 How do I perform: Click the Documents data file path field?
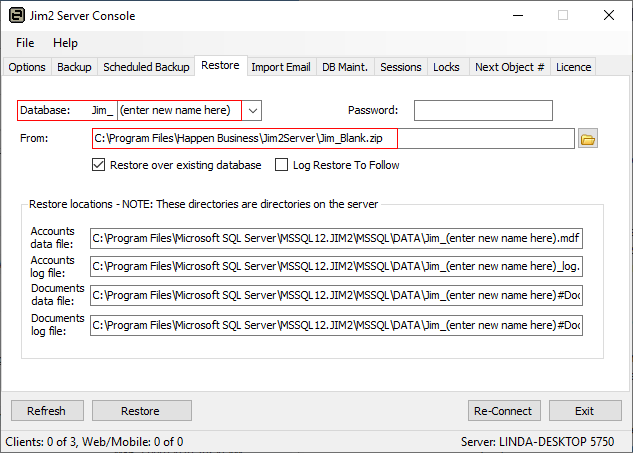point(336,296)
